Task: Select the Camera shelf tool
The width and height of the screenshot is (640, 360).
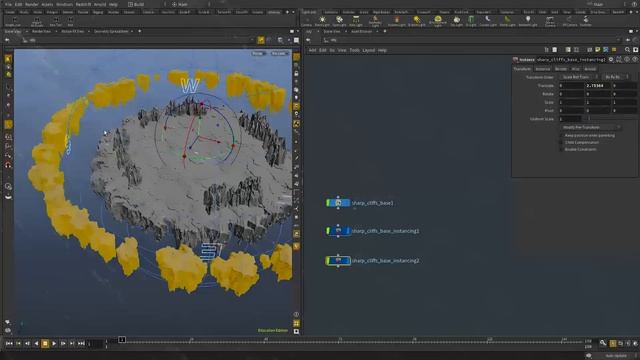Action: [x=307, y=21]
